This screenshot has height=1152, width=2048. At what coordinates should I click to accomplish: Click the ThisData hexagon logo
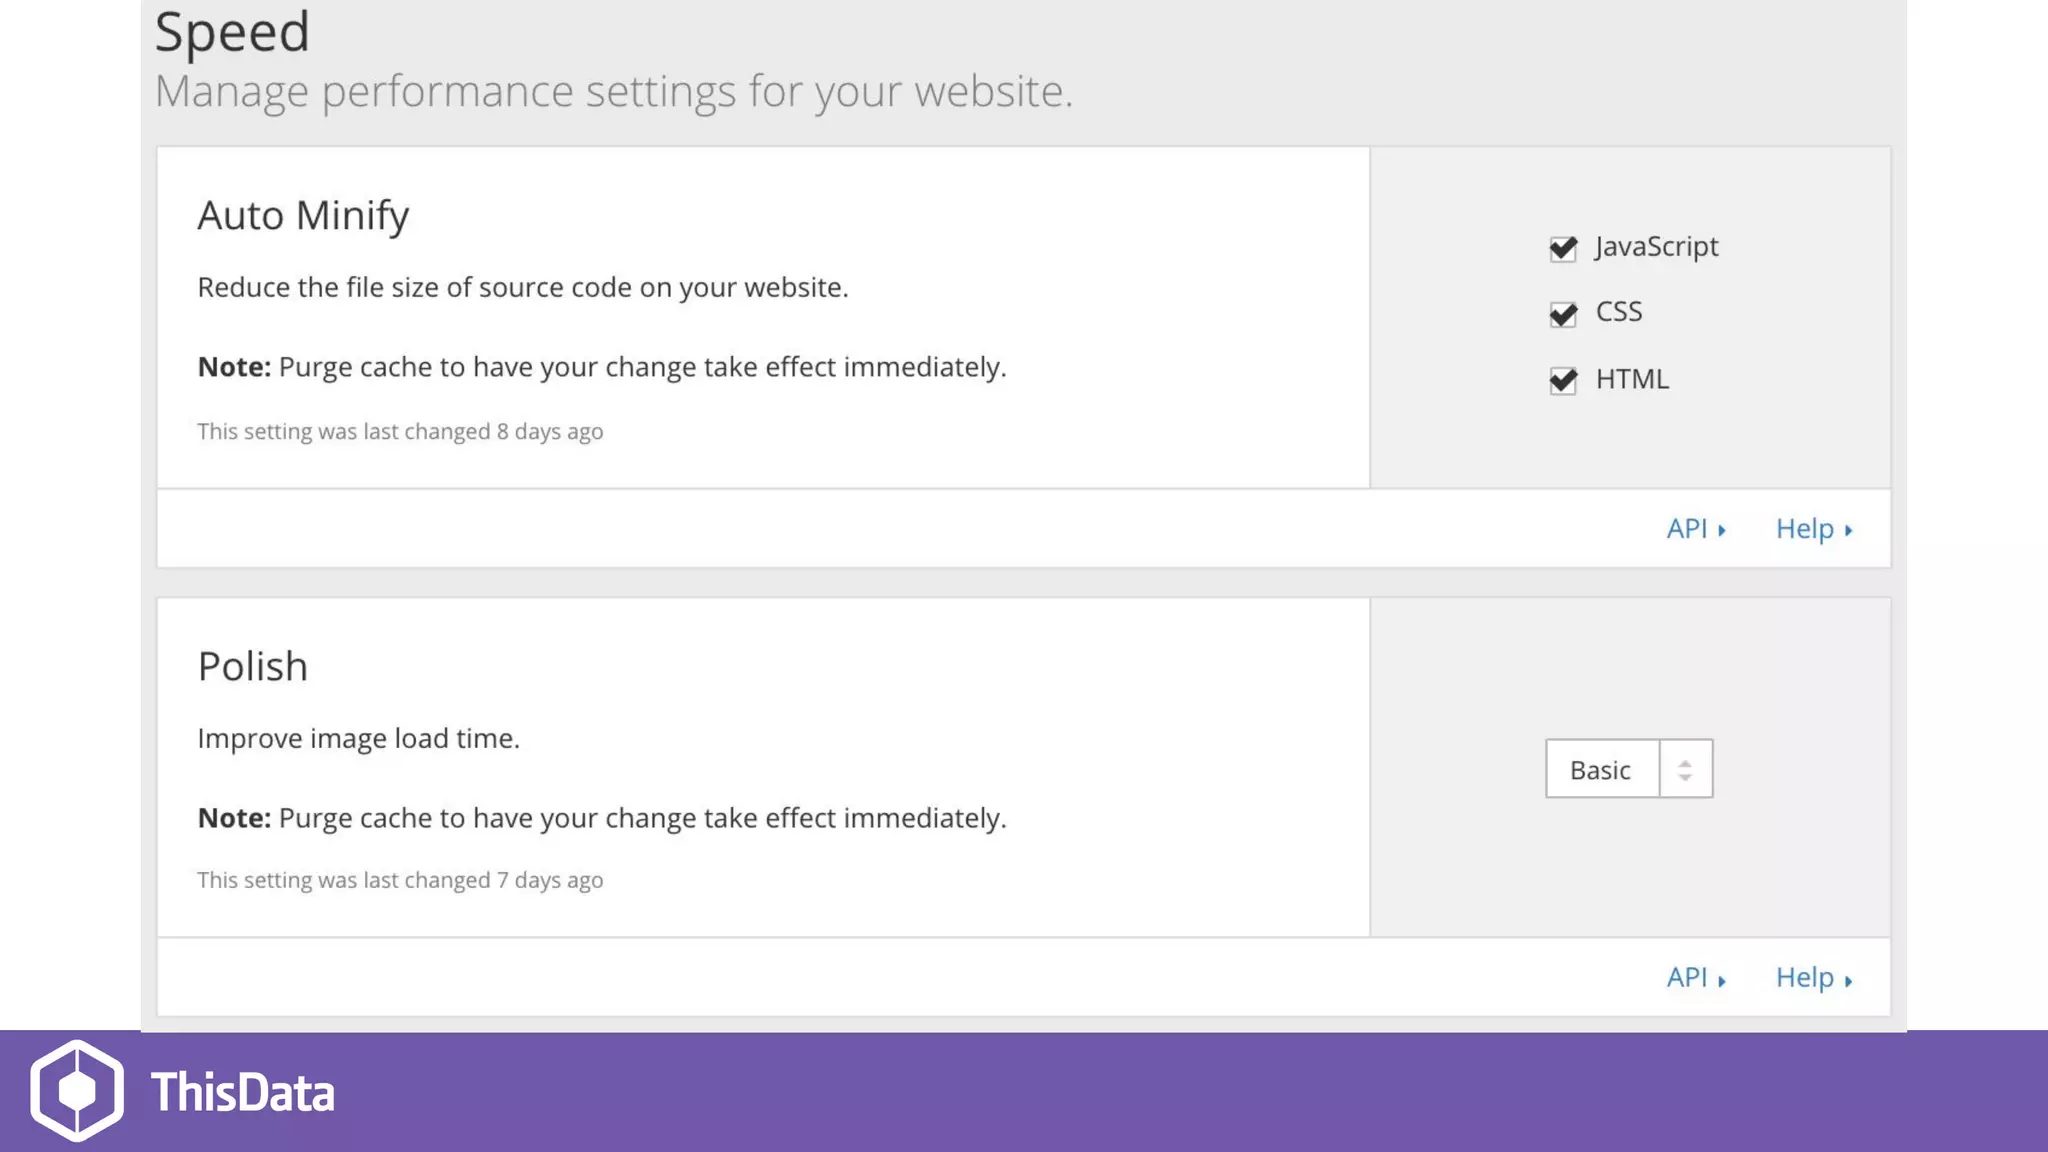coord(77,1091)
